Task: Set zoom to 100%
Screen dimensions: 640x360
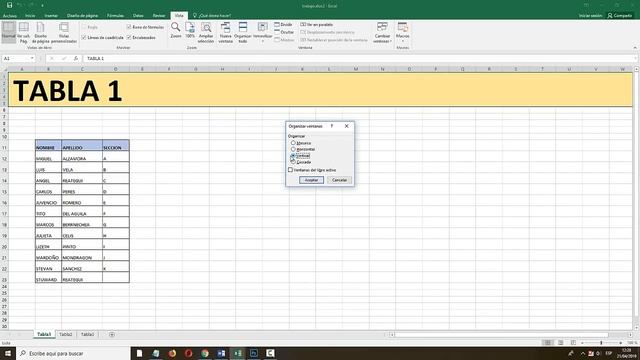Action: click(190, 31)
